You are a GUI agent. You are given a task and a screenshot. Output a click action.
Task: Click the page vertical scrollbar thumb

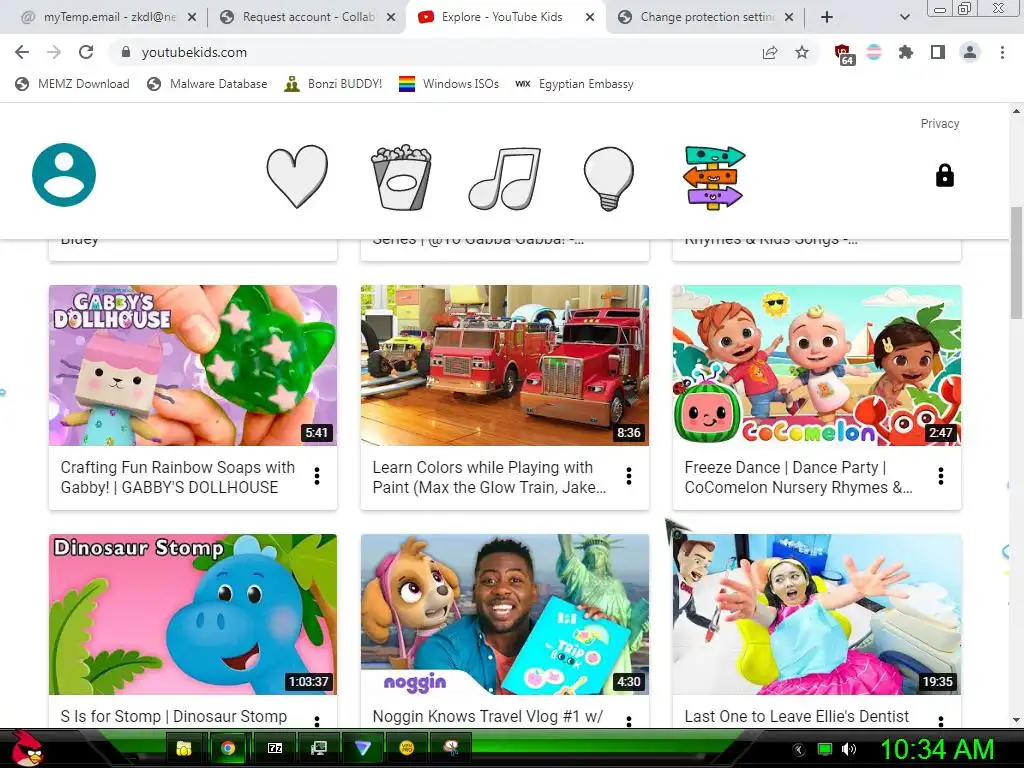click(1016, 261)
